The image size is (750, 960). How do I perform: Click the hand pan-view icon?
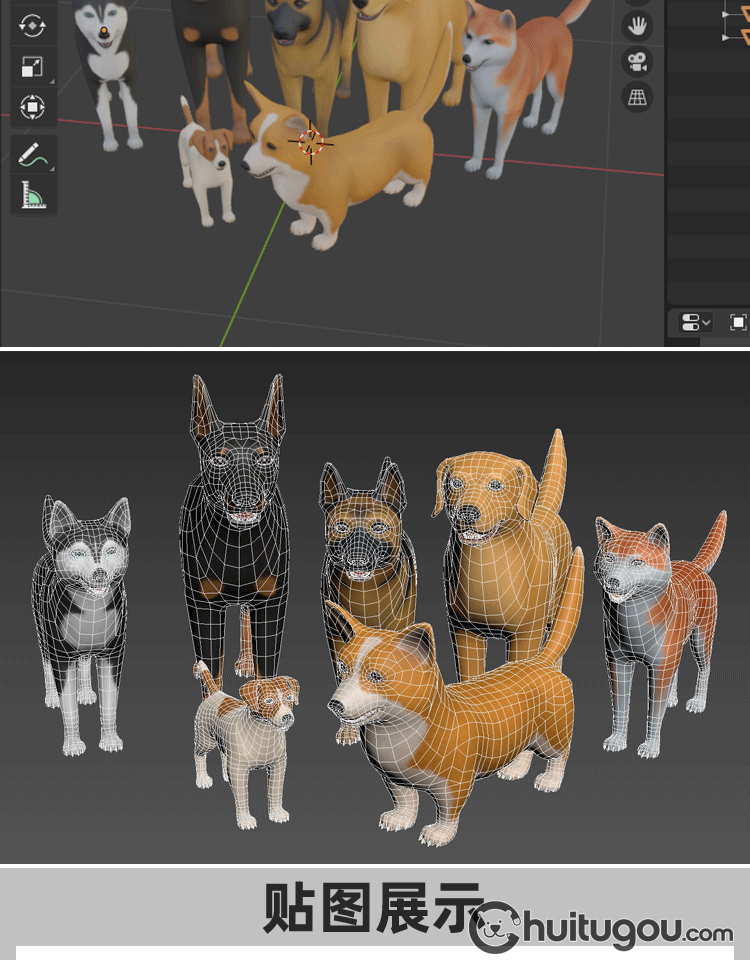tap(637, 25)
